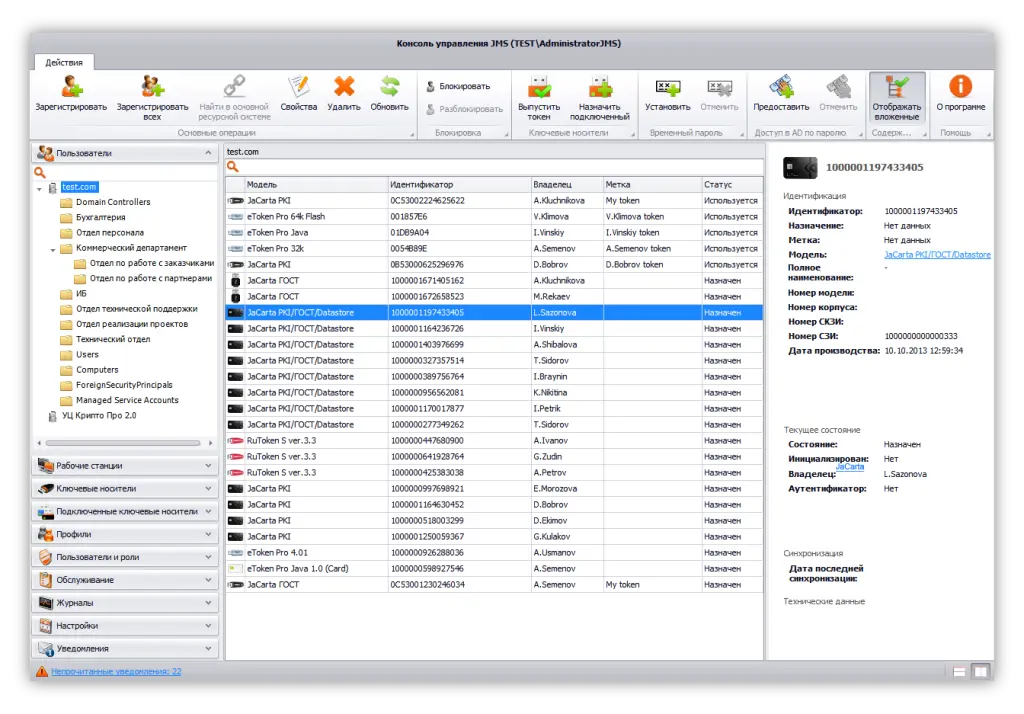Image resolution: width=1024 pixels, height=714 pixels.
Task: Click the Блокировать lock button
Action: click(458, 86)
